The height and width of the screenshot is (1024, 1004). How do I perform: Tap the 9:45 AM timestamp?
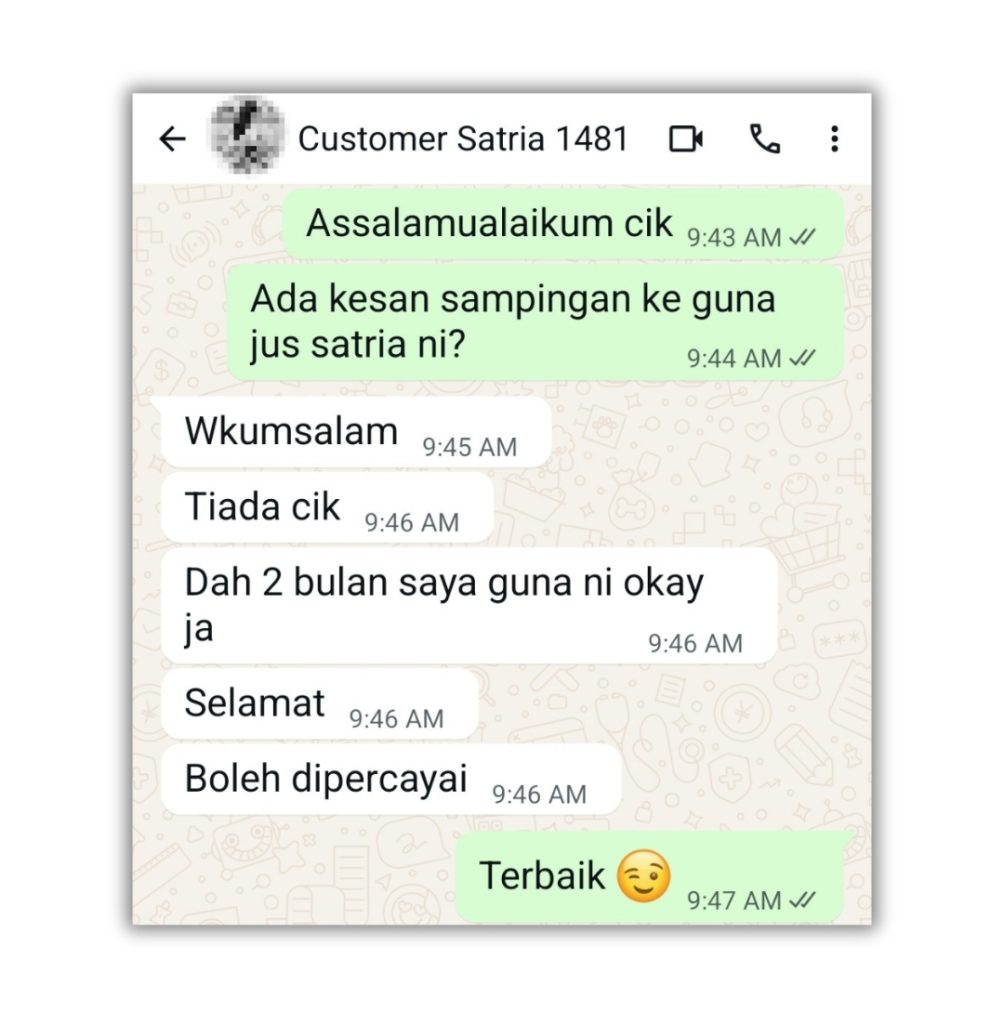[x=470, y=447]
